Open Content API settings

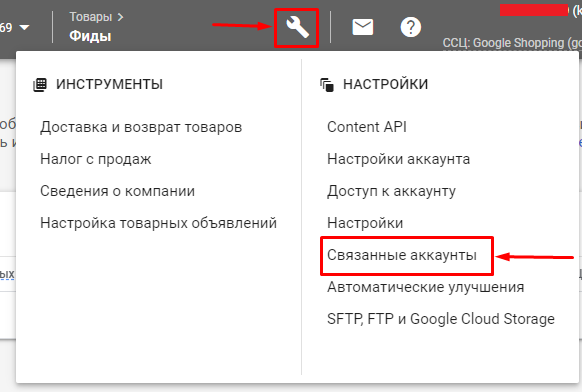pos(367,127)
